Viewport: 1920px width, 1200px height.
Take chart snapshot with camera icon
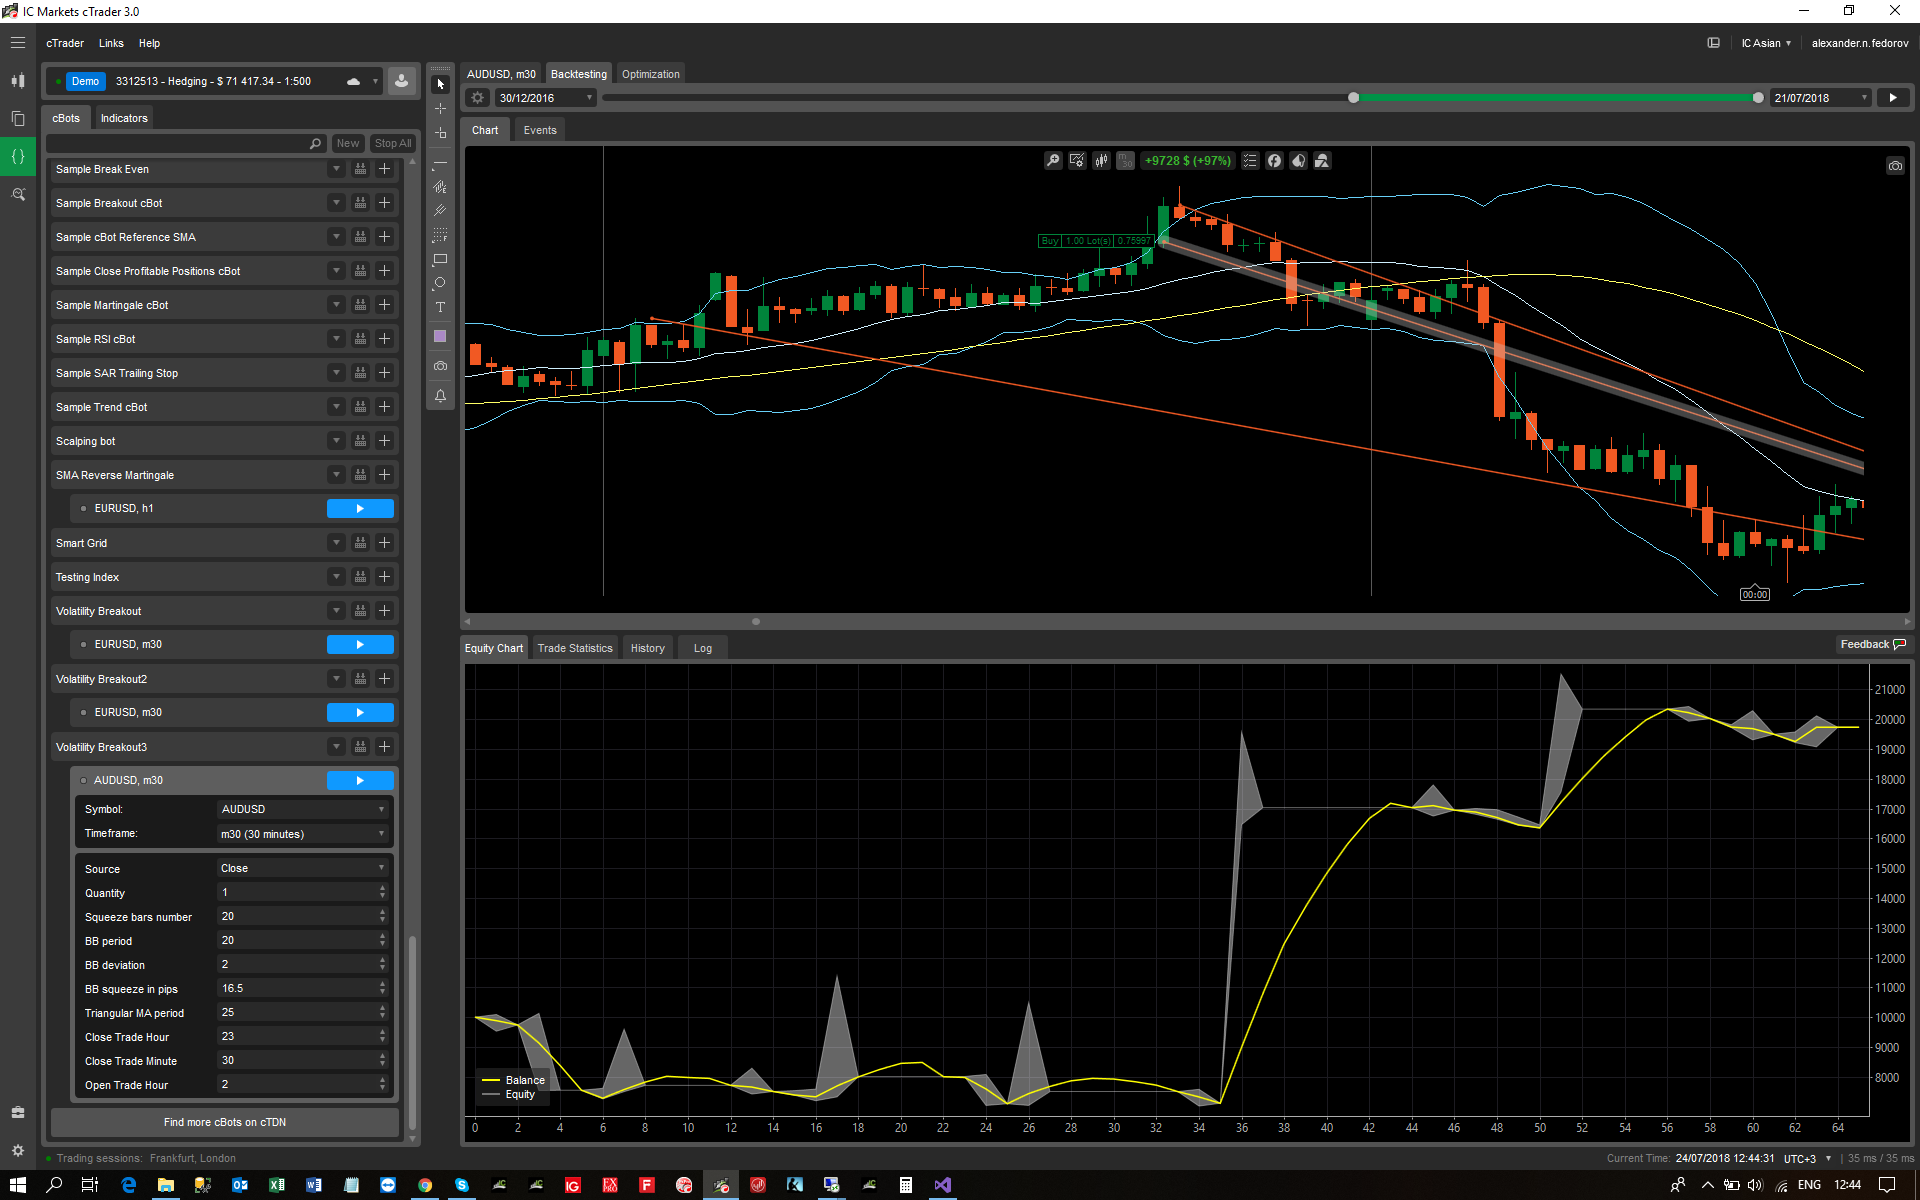click(x=1895, y=166)
